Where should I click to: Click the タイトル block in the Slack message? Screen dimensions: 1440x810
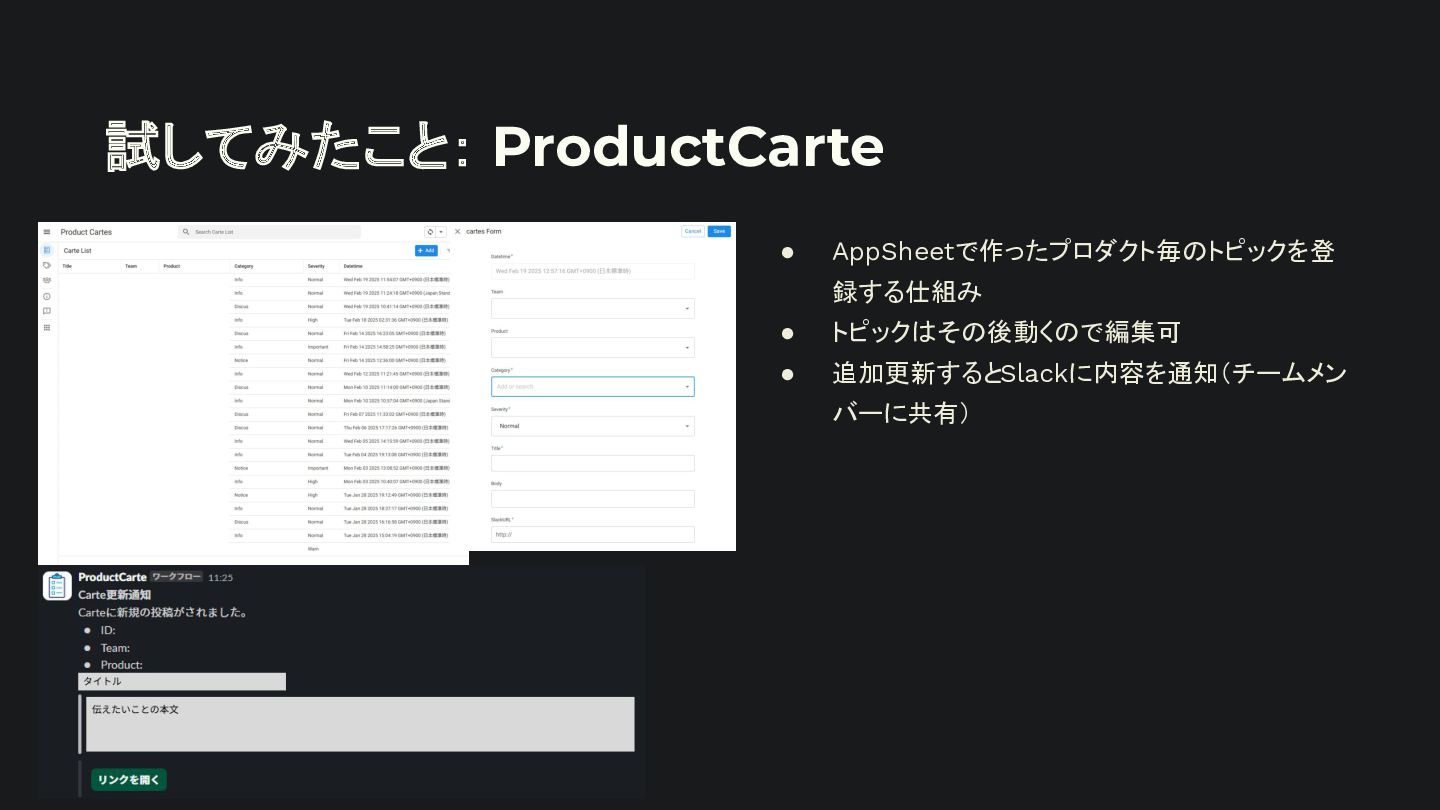[182, 682]
